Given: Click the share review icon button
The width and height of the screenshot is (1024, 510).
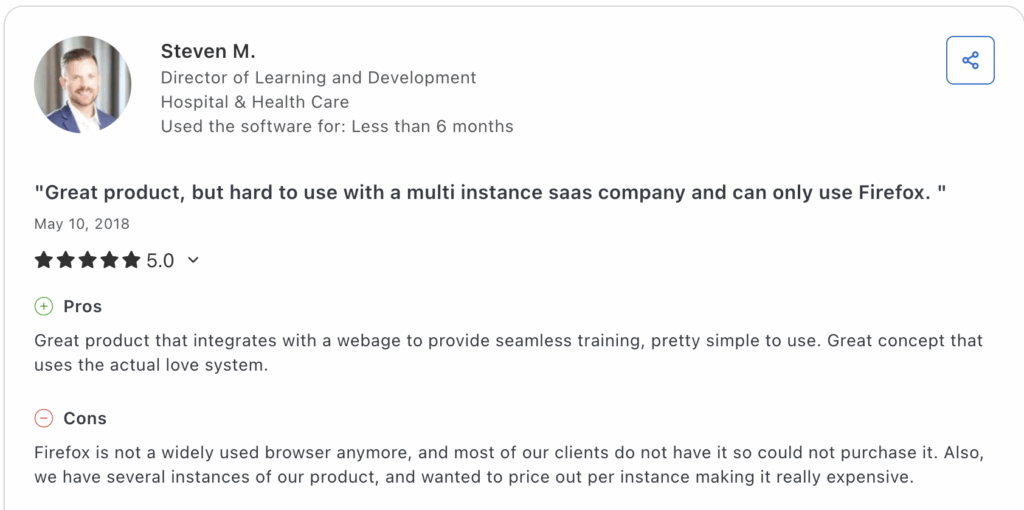Looking at the screenshot, I should 970,60.
